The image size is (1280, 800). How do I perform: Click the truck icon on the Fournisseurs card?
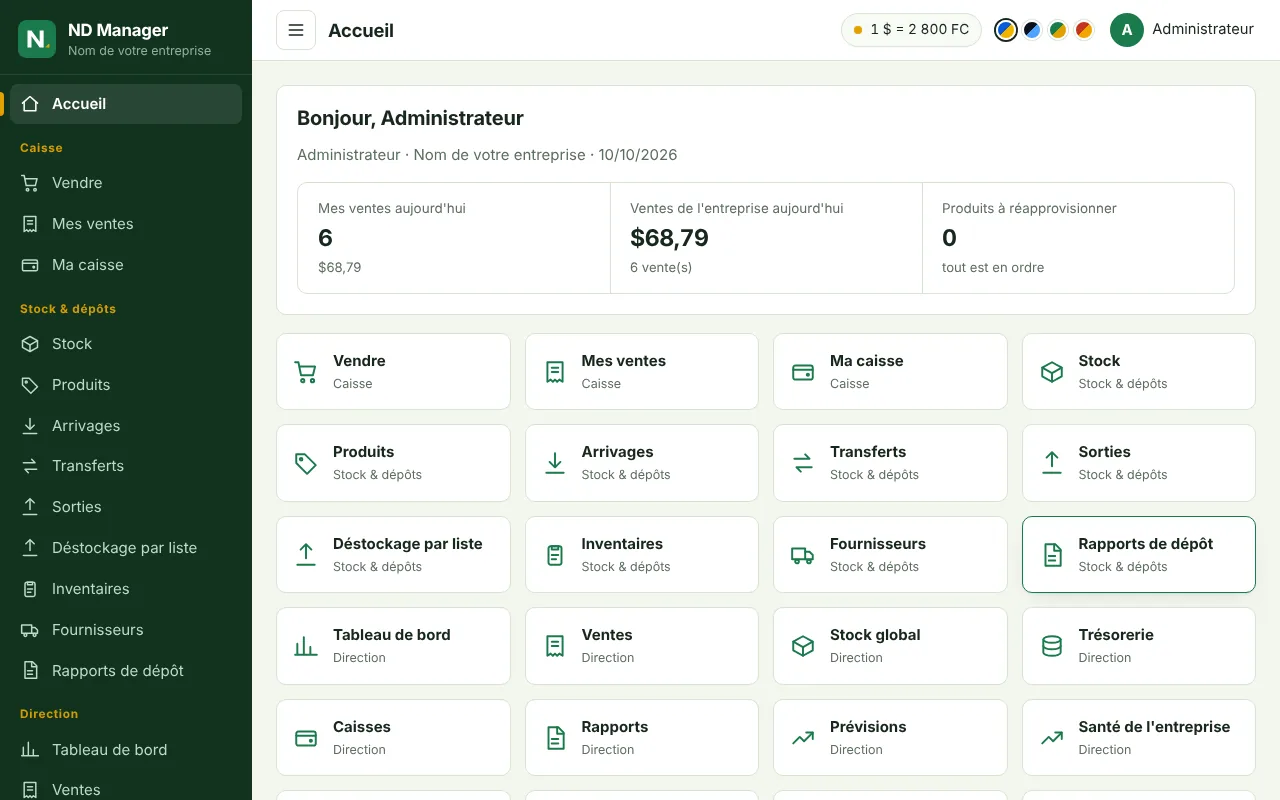tap(803, 555)
